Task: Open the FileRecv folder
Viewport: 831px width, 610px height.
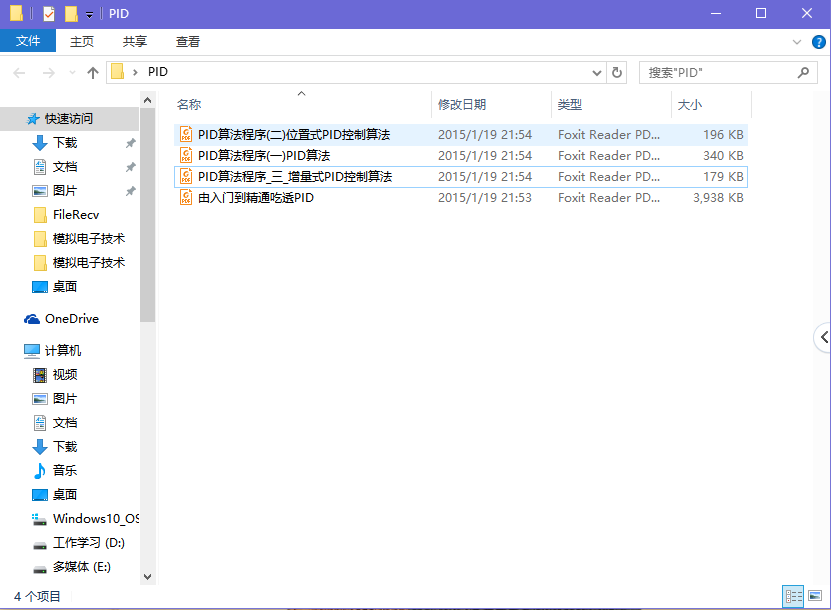Action: (x=76, y=215)
